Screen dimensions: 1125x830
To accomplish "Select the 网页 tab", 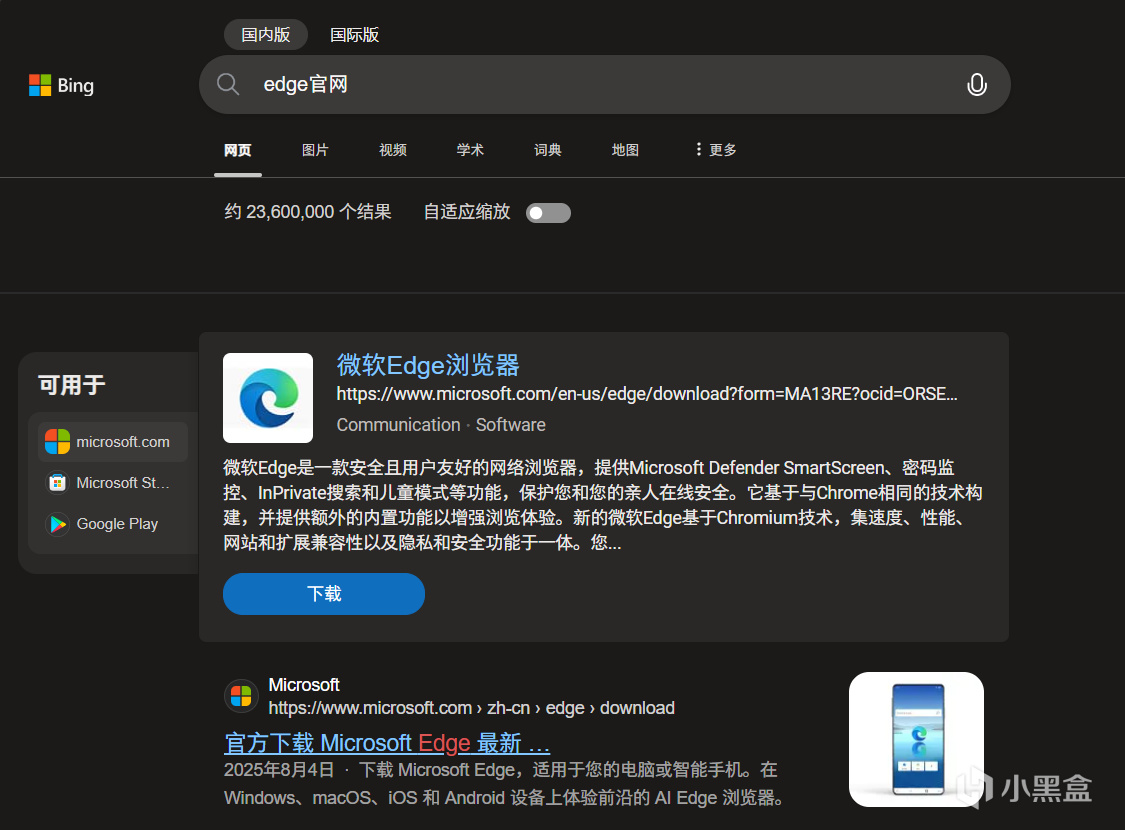I will (237, 150).
